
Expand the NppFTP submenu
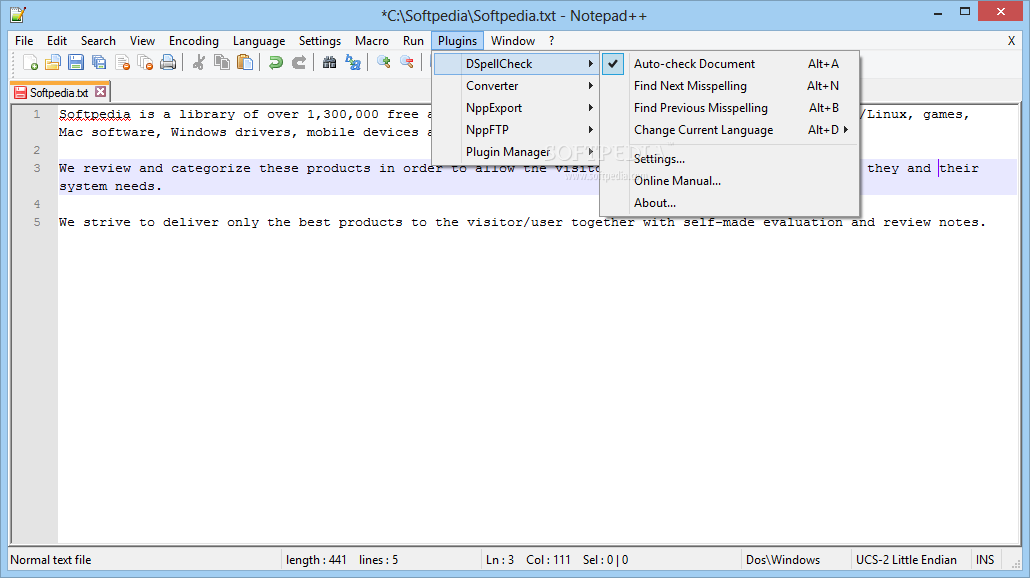point(516,130)
